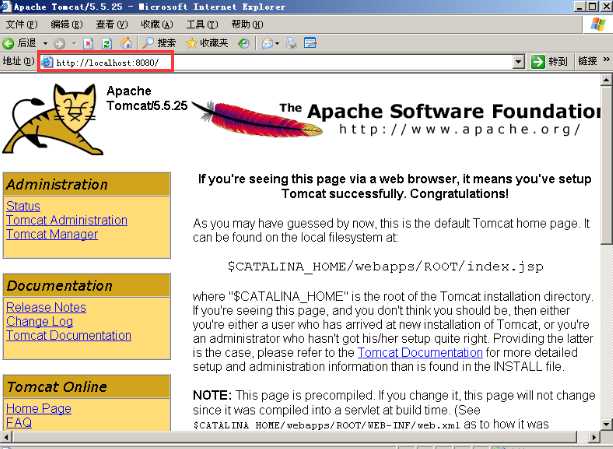Viewport: 613px width, 449px height.
Task: Click the Administration panel heading
Action: pyautogui.click(x=86, y=184)
